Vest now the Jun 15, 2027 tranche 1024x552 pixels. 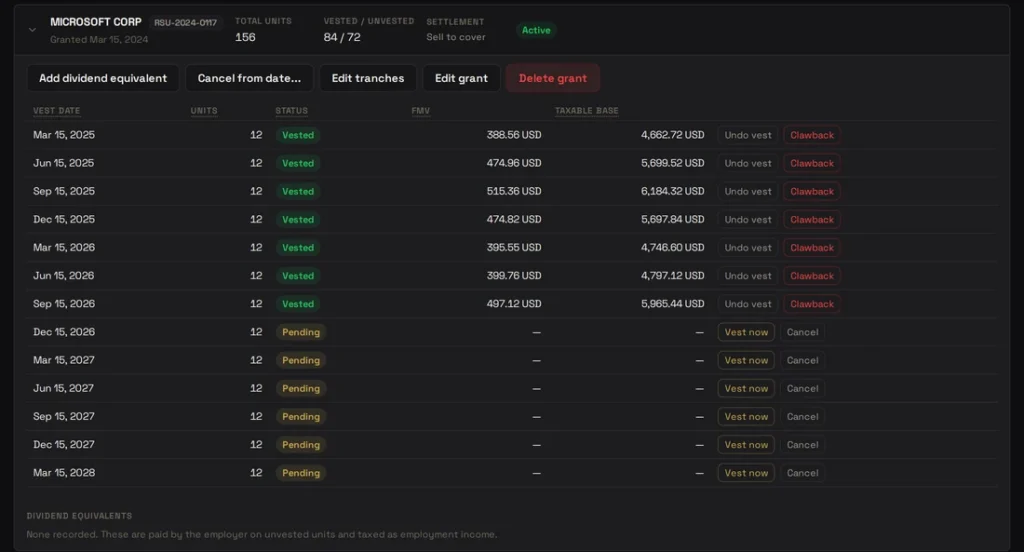click(x=746, y=388)
